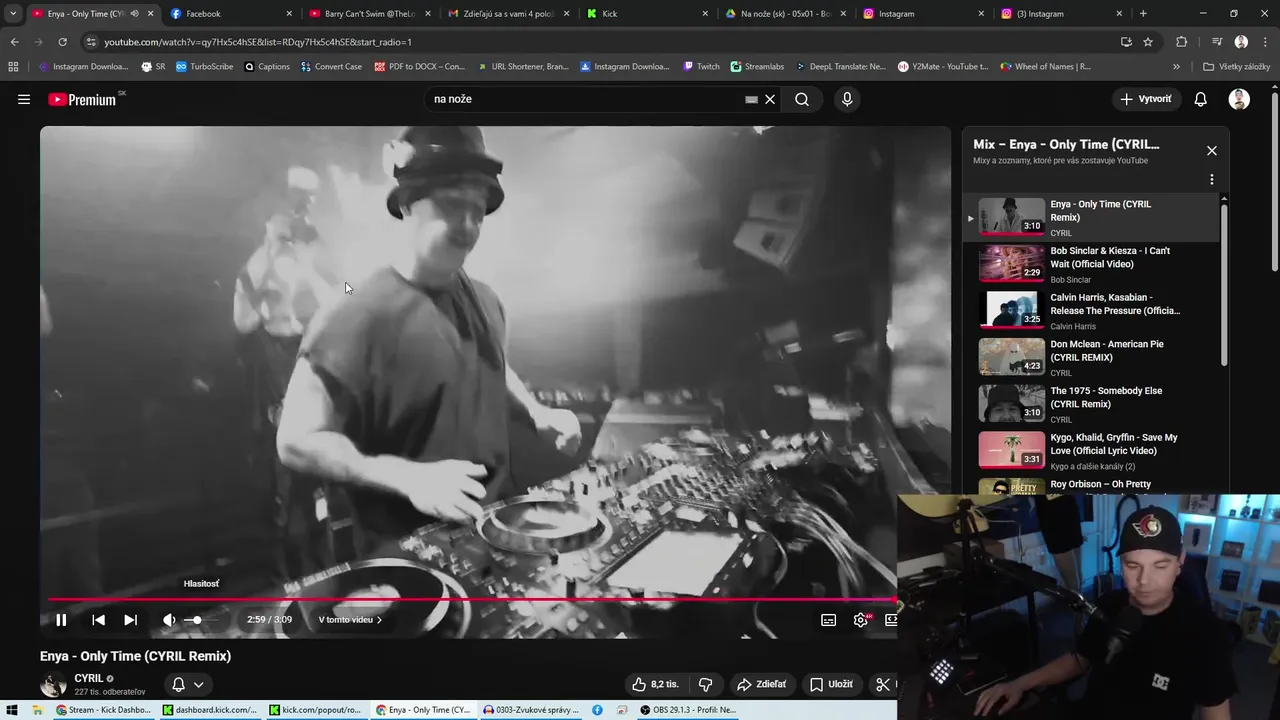The width and height of the screenshot is (1280, 720).
Task: Play 'Kygo, Khalid, Gryffin - Save My Love'
Action: [x=1092, y=451]
